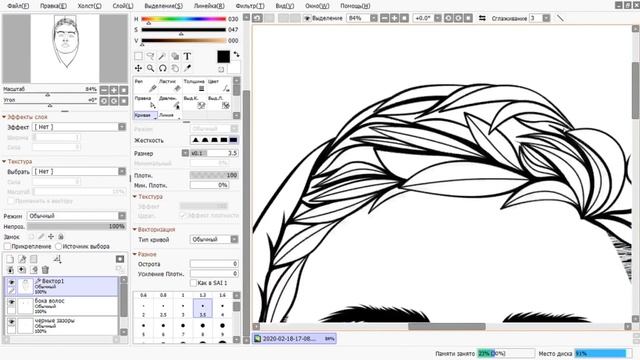This screenshot has width=640, height=360.
Task: Select the Zoom magnifier tool
Action: [150, 68]
